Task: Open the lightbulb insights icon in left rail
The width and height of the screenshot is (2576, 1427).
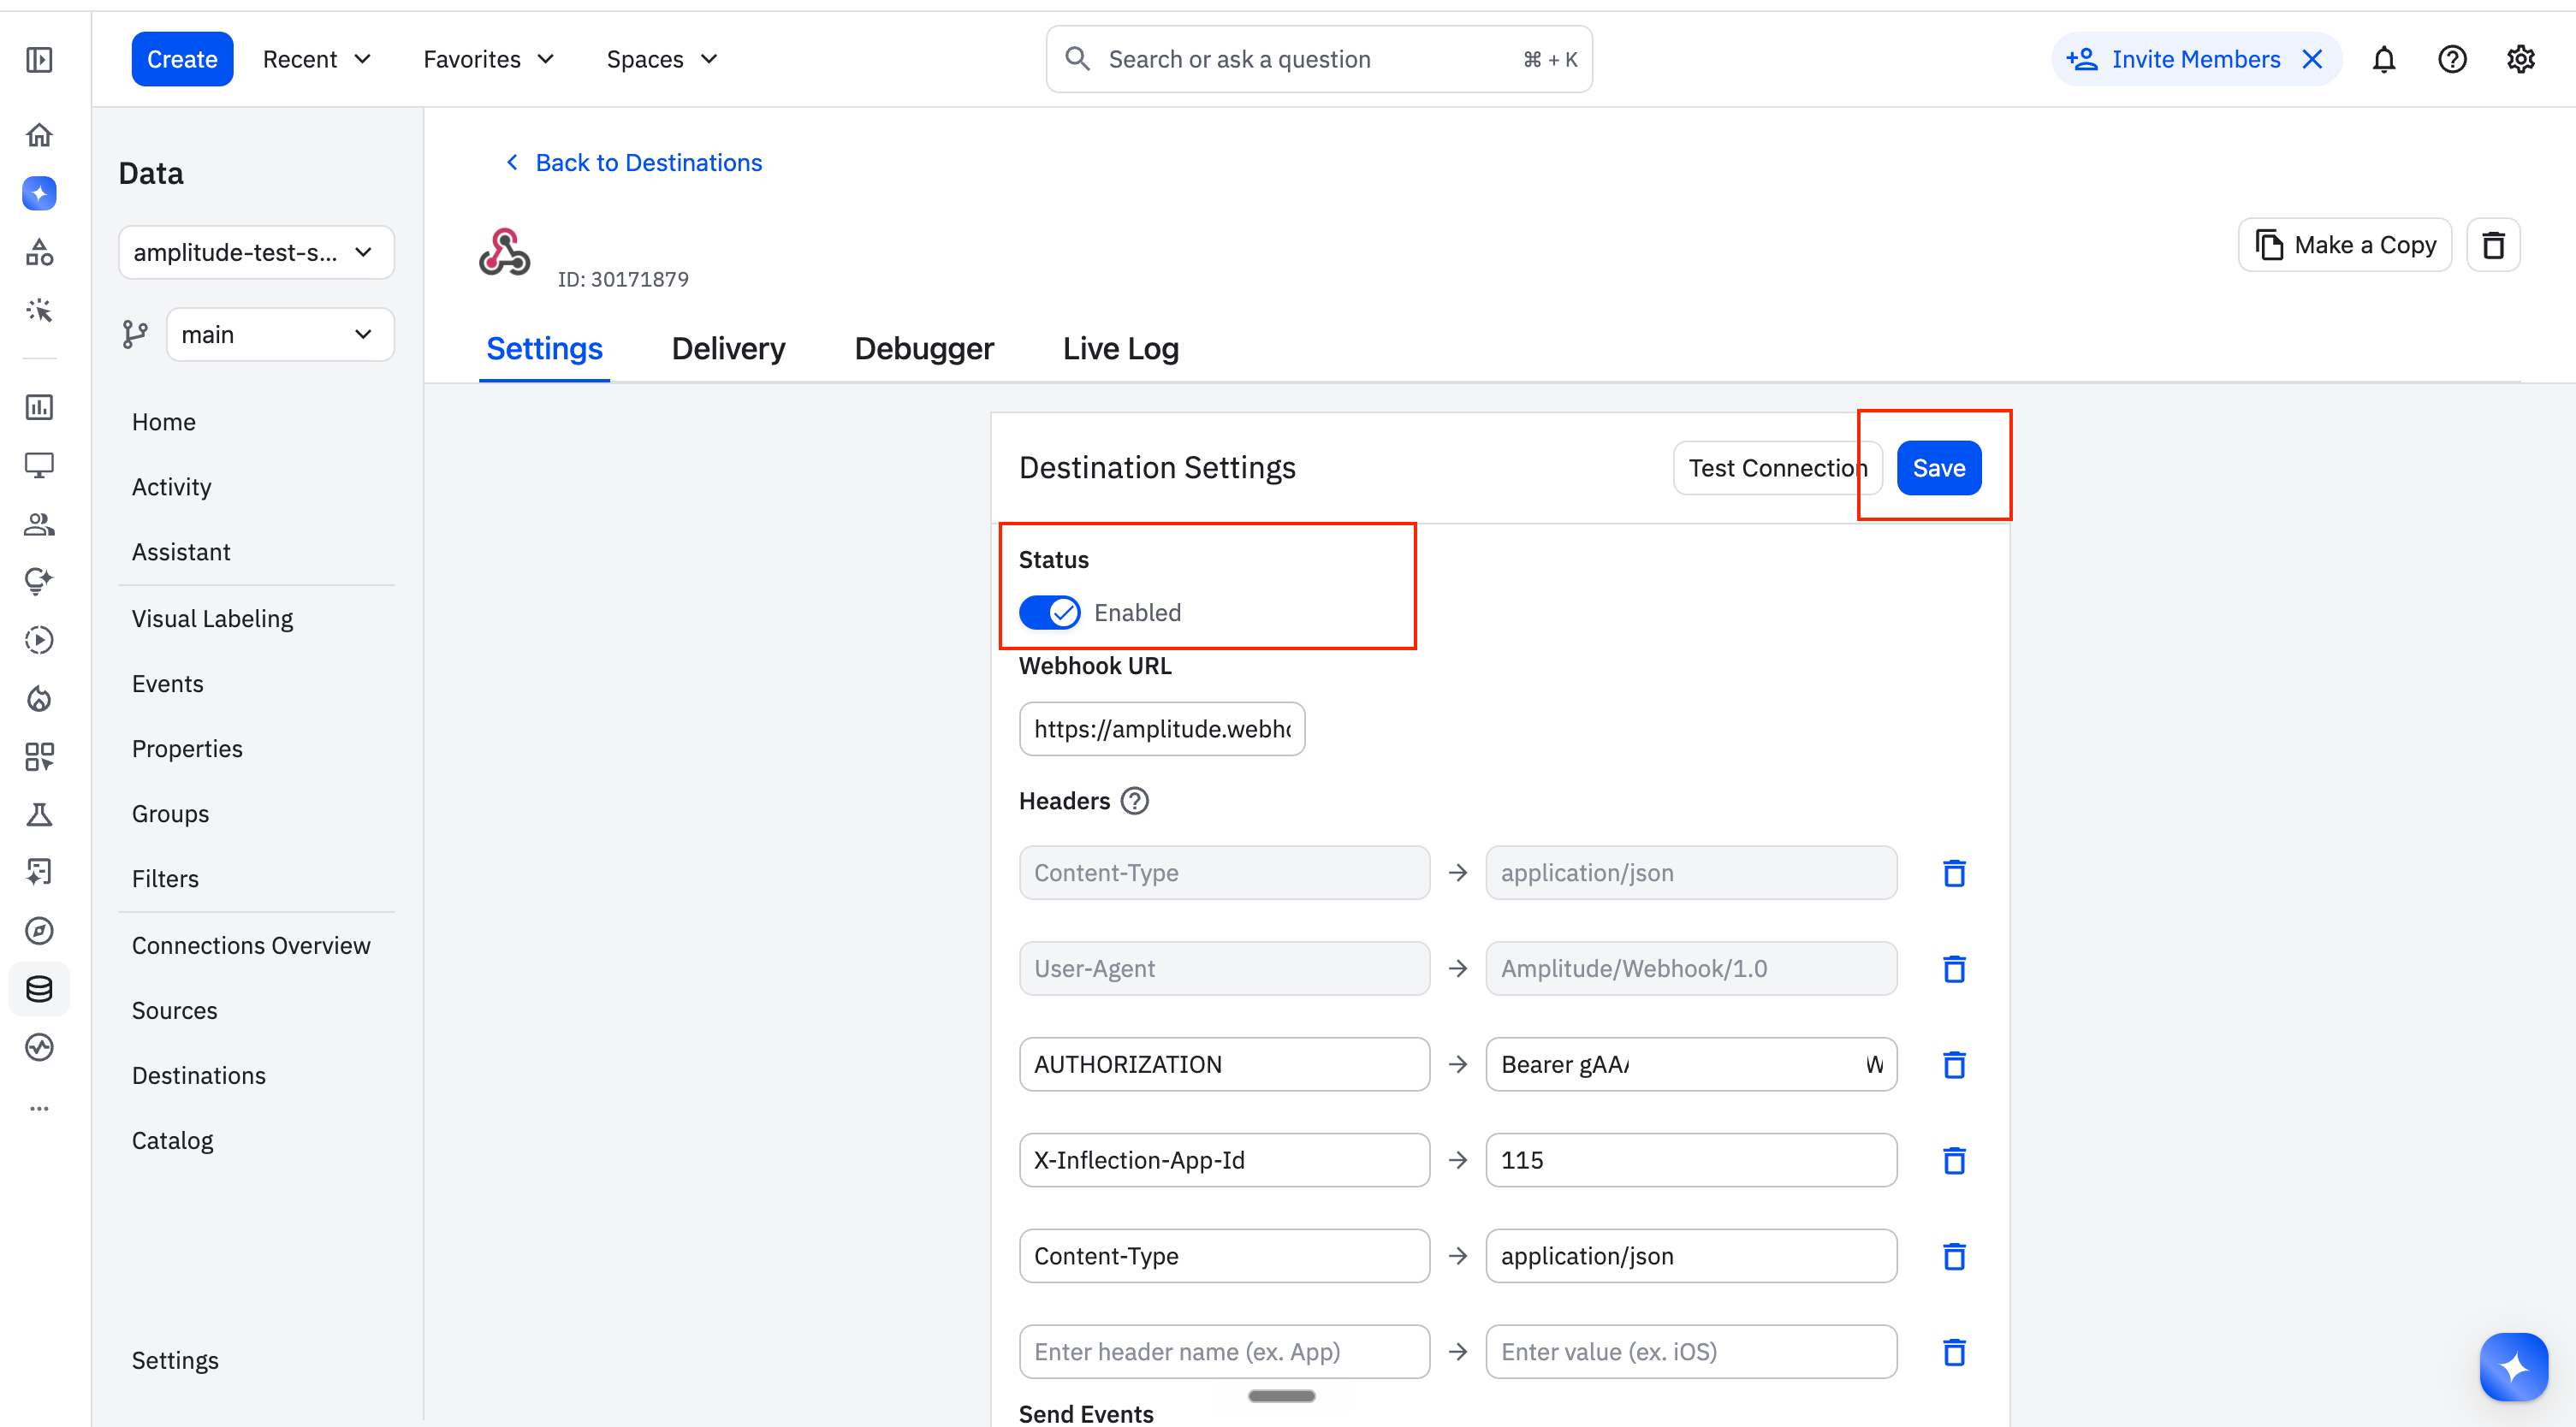Action: pyautogui.click(x=39, y=581)
